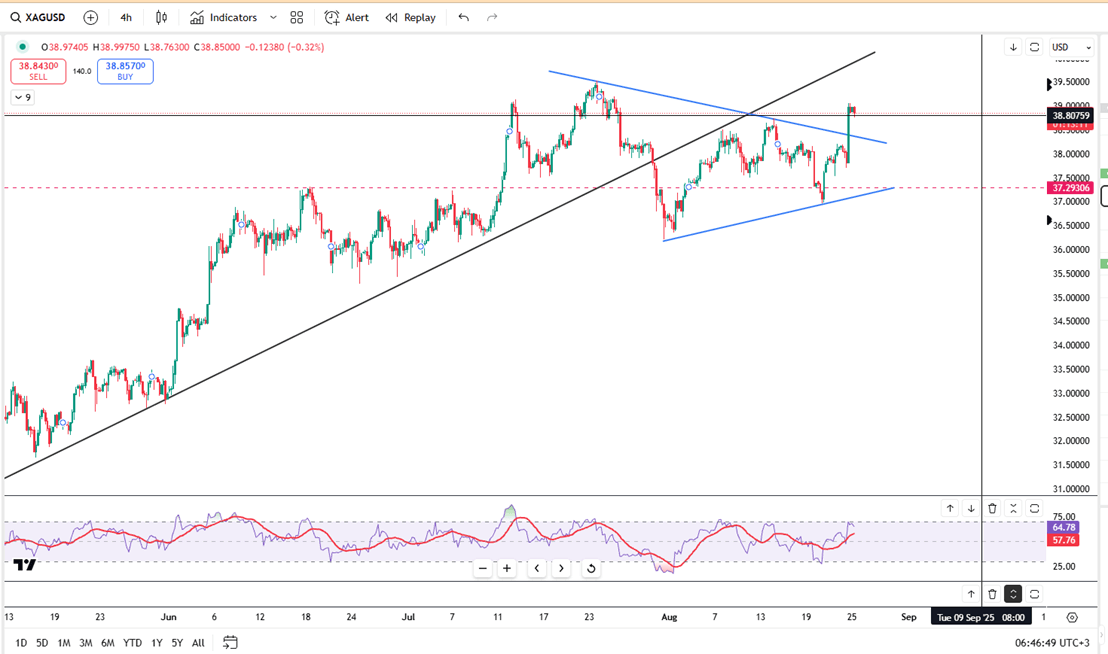Open the favorite indicators dropdown arrow
The height and width of the screenshot is (654, 1108).
[x=273, y=18]
